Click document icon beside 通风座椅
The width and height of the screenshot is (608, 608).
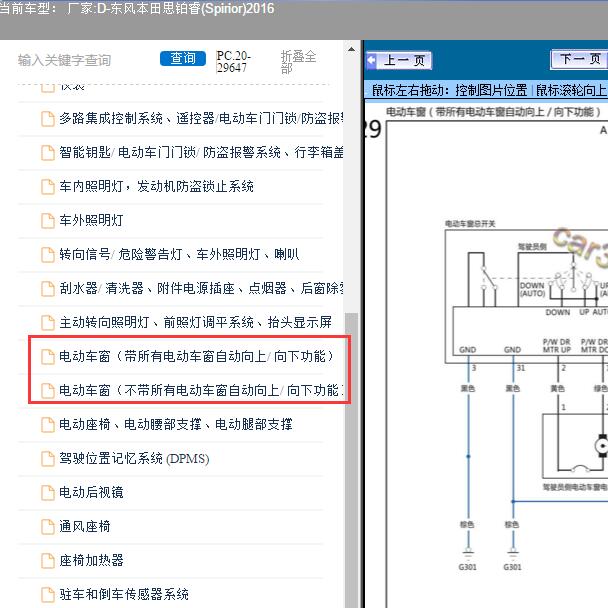coord(48,527)
